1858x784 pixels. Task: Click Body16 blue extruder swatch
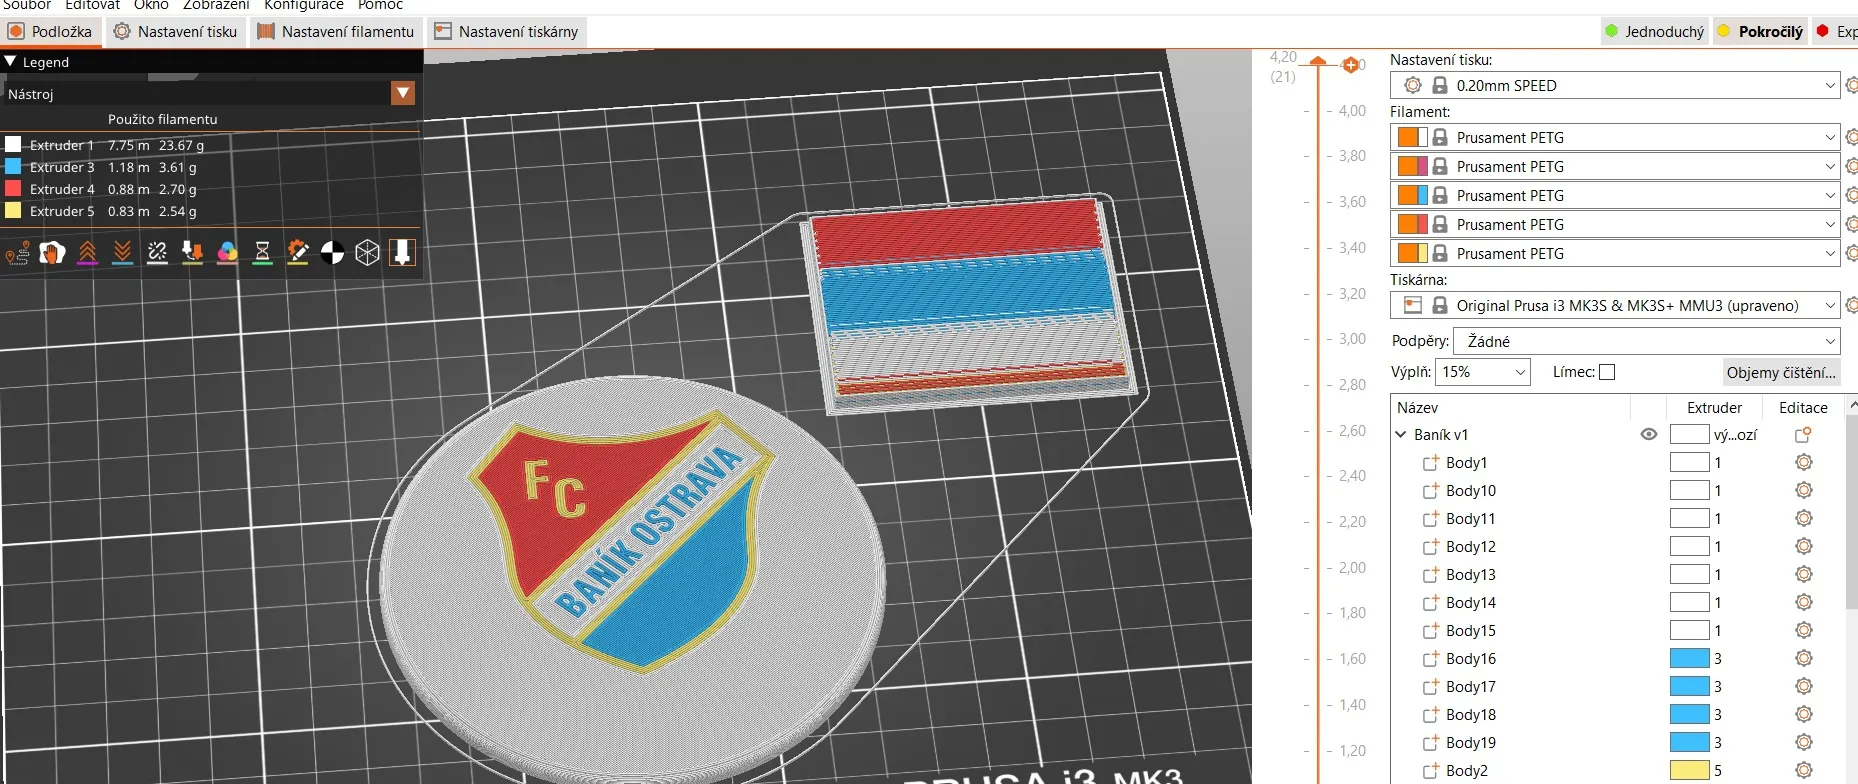click(x=1689, y=658)
